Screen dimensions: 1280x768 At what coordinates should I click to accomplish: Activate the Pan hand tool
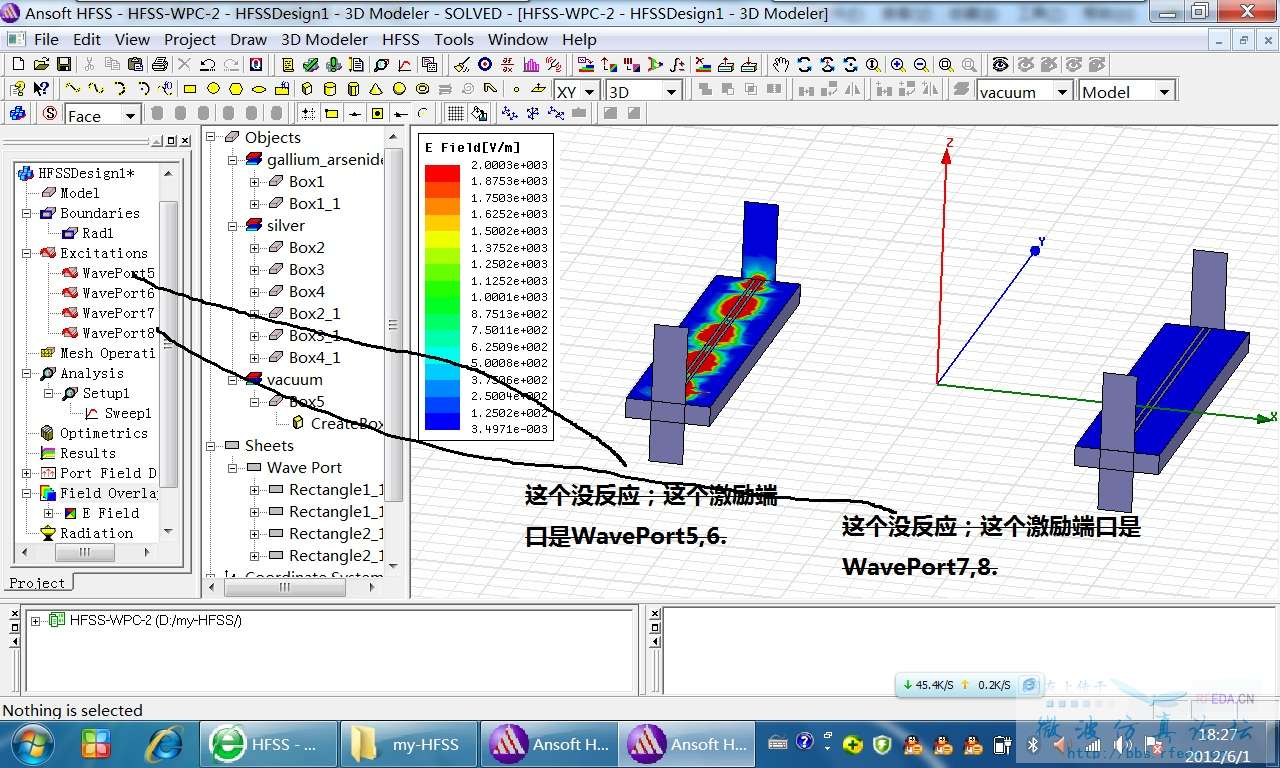781,64
